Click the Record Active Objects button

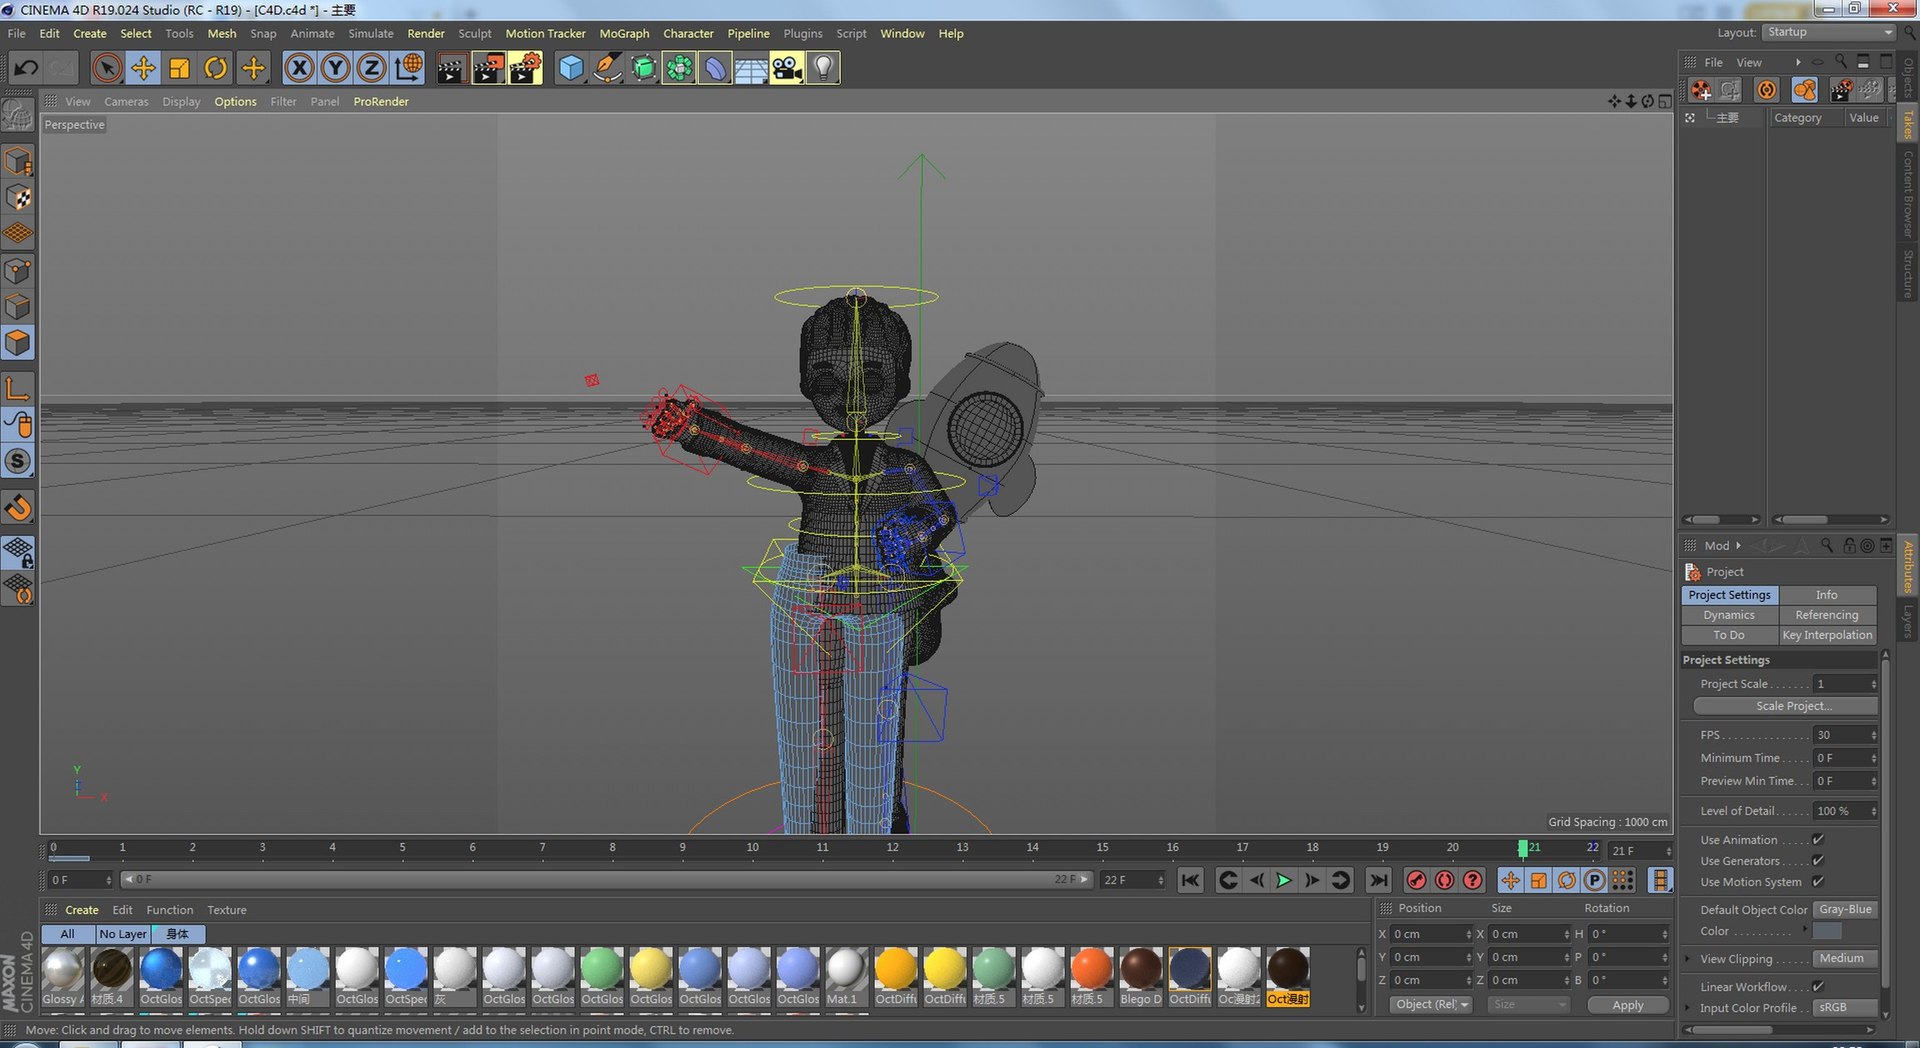[x=1416, y=880]
